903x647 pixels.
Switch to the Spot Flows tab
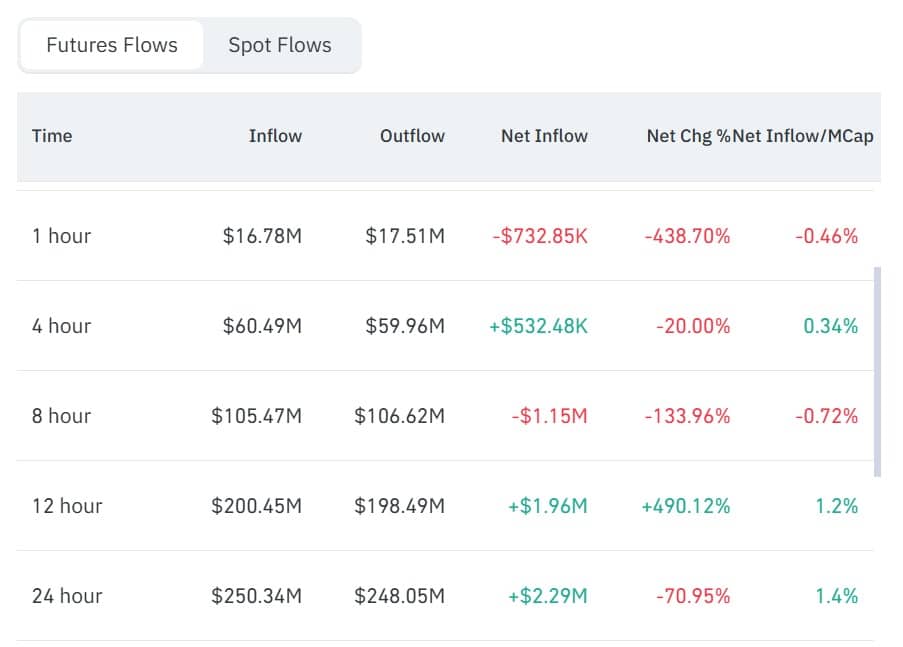point(280,45)
